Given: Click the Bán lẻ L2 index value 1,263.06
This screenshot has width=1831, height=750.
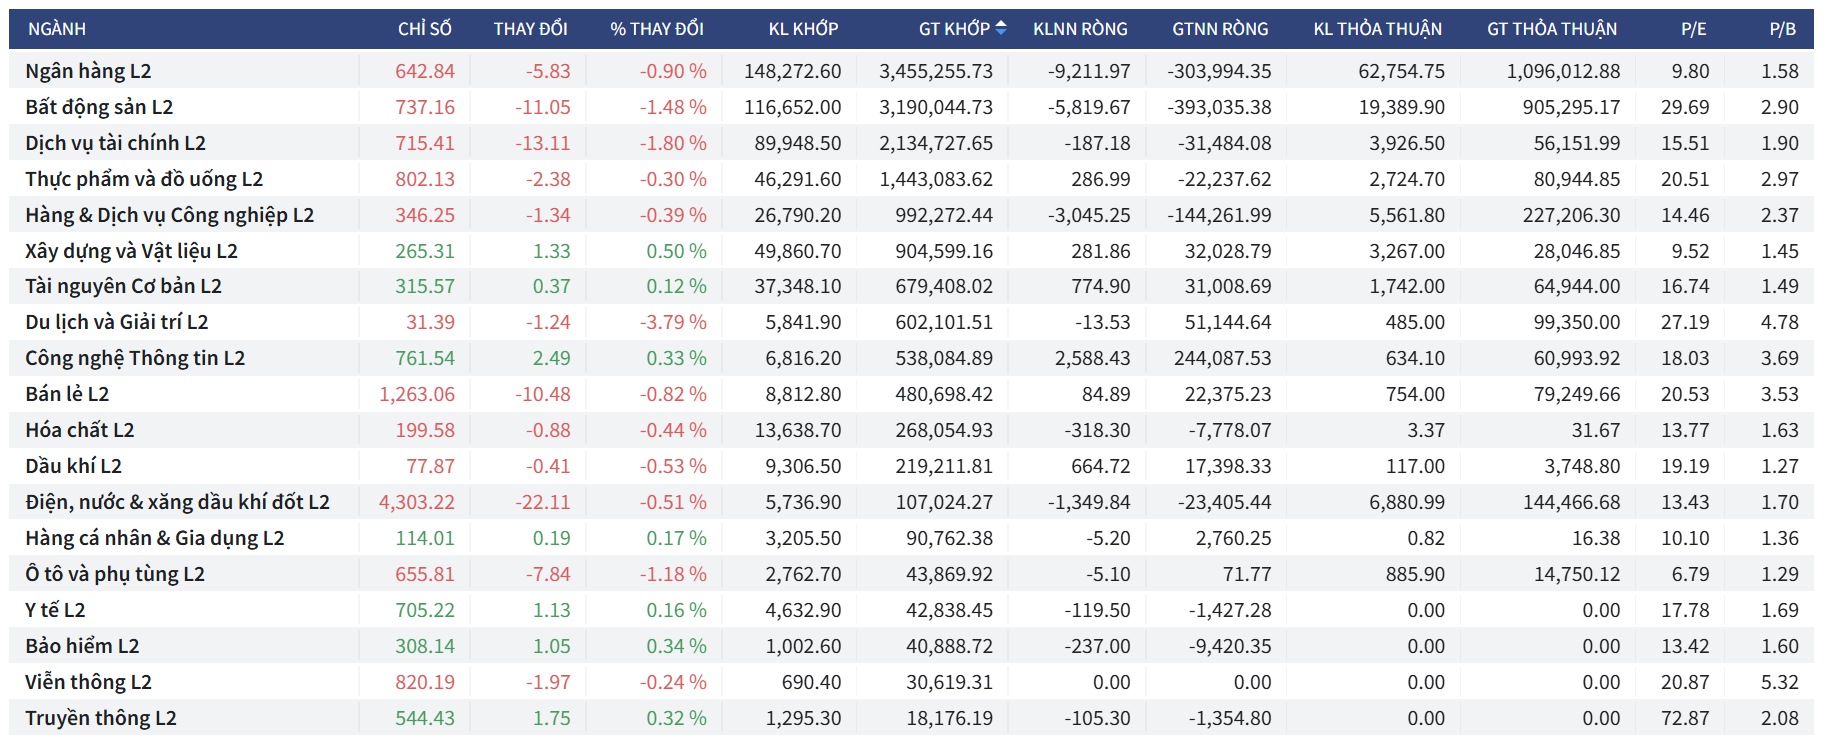Looking at the screenshot, I should point(417,394).
